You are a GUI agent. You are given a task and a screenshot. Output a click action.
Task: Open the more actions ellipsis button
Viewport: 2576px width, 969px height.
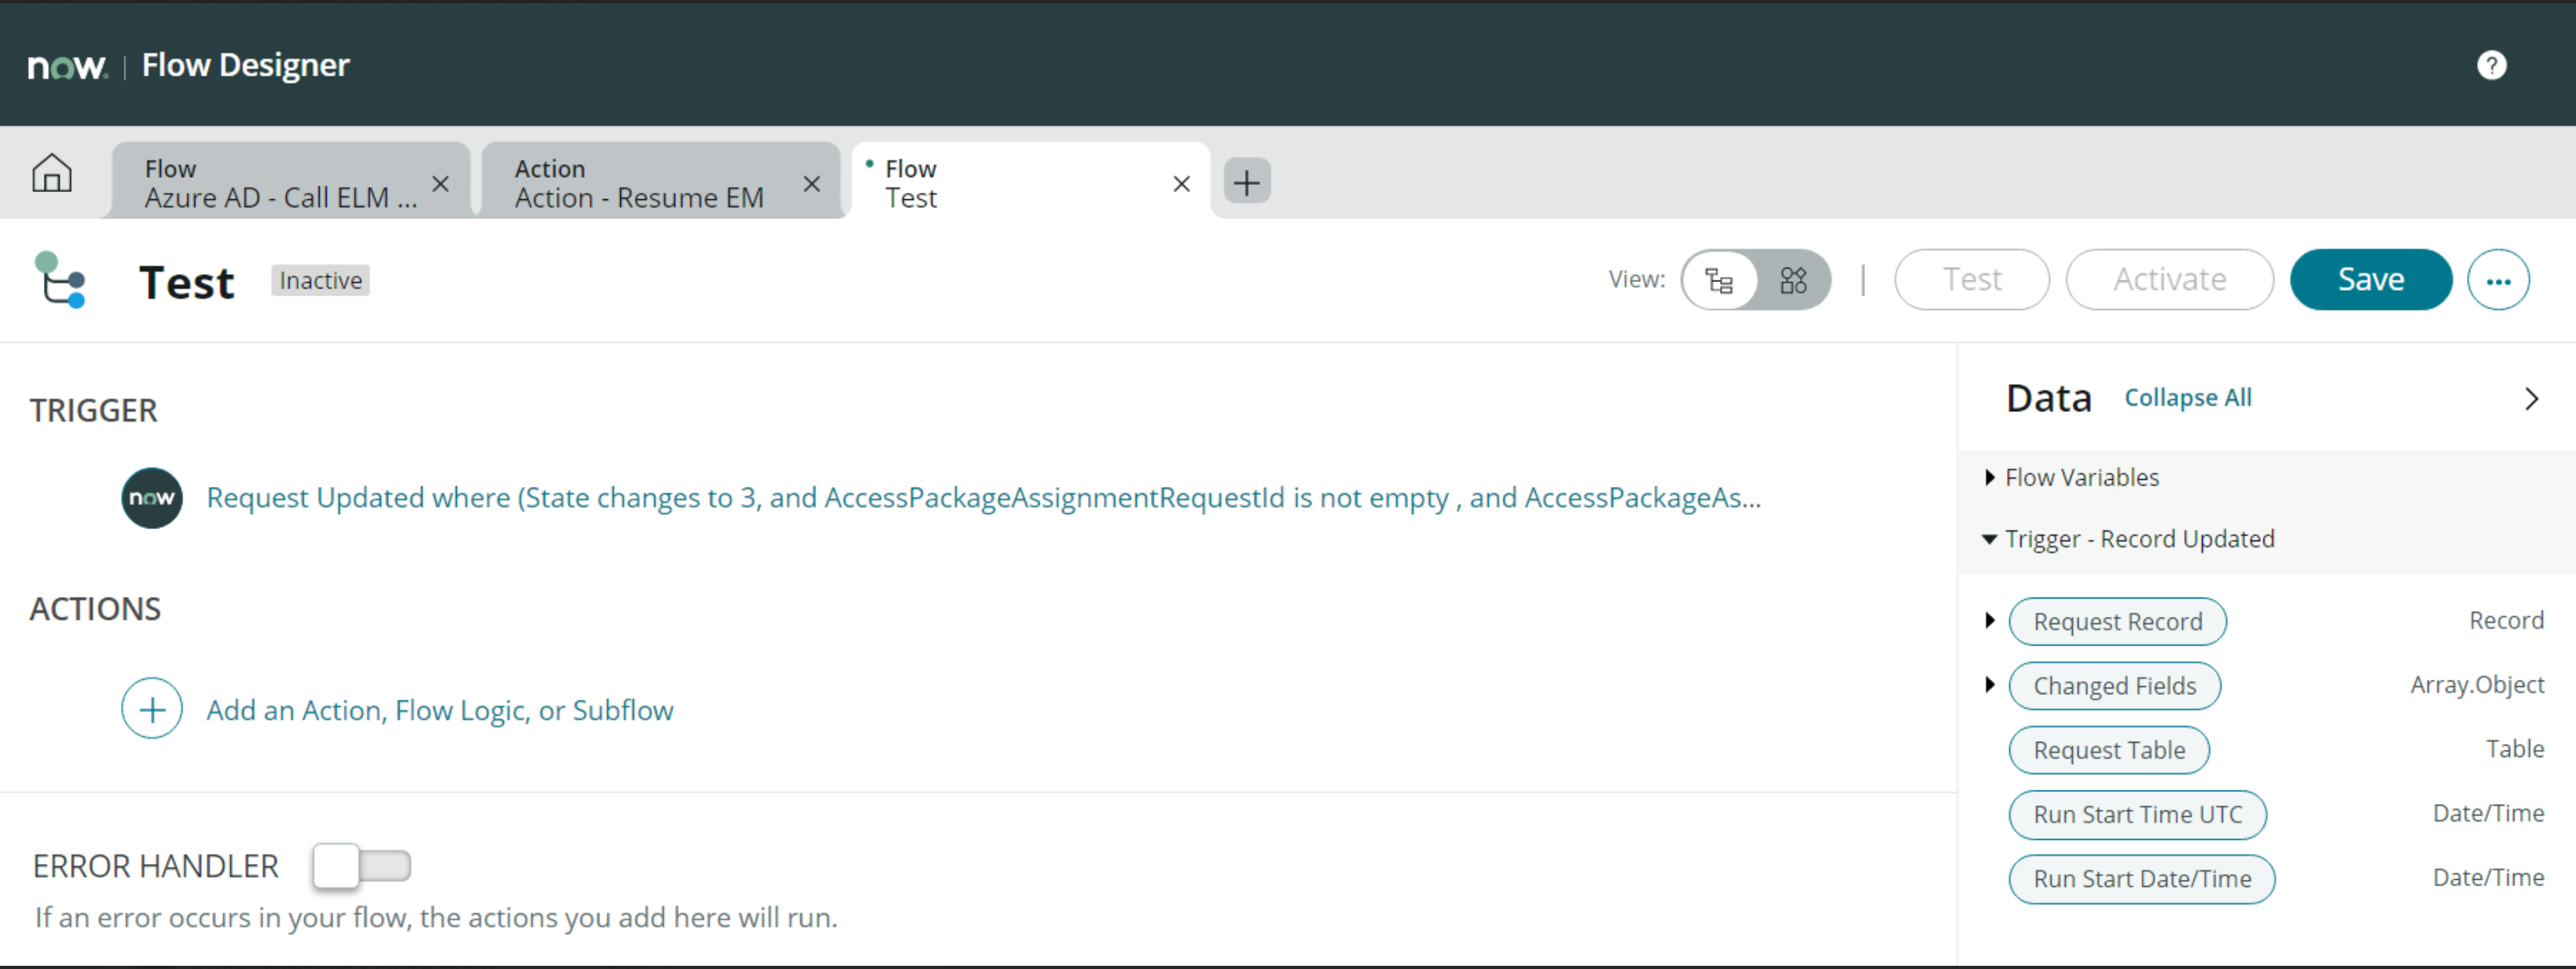2498,280
